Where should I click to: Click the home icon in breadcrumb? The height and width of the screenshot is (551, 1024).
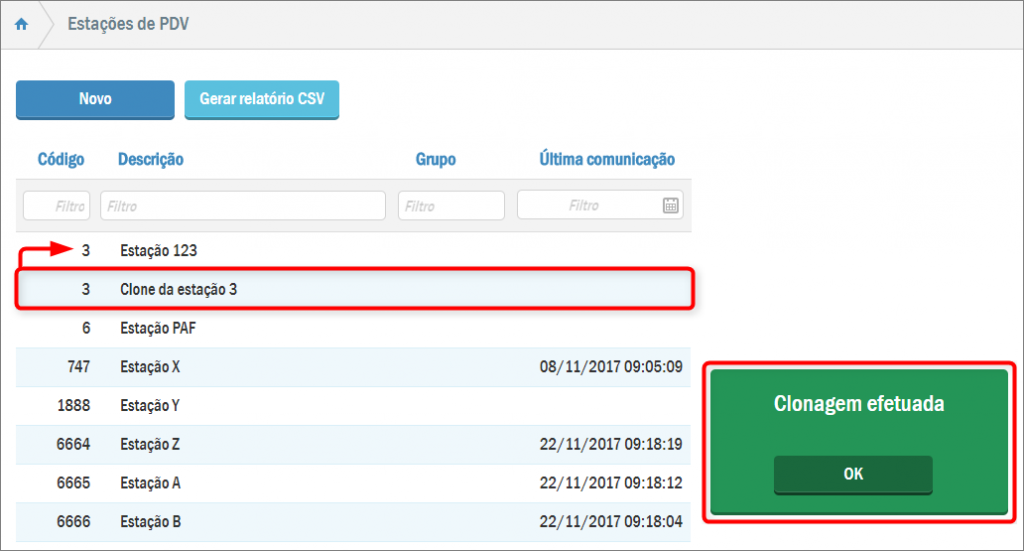pyautogui.click(x=21, y=25)
